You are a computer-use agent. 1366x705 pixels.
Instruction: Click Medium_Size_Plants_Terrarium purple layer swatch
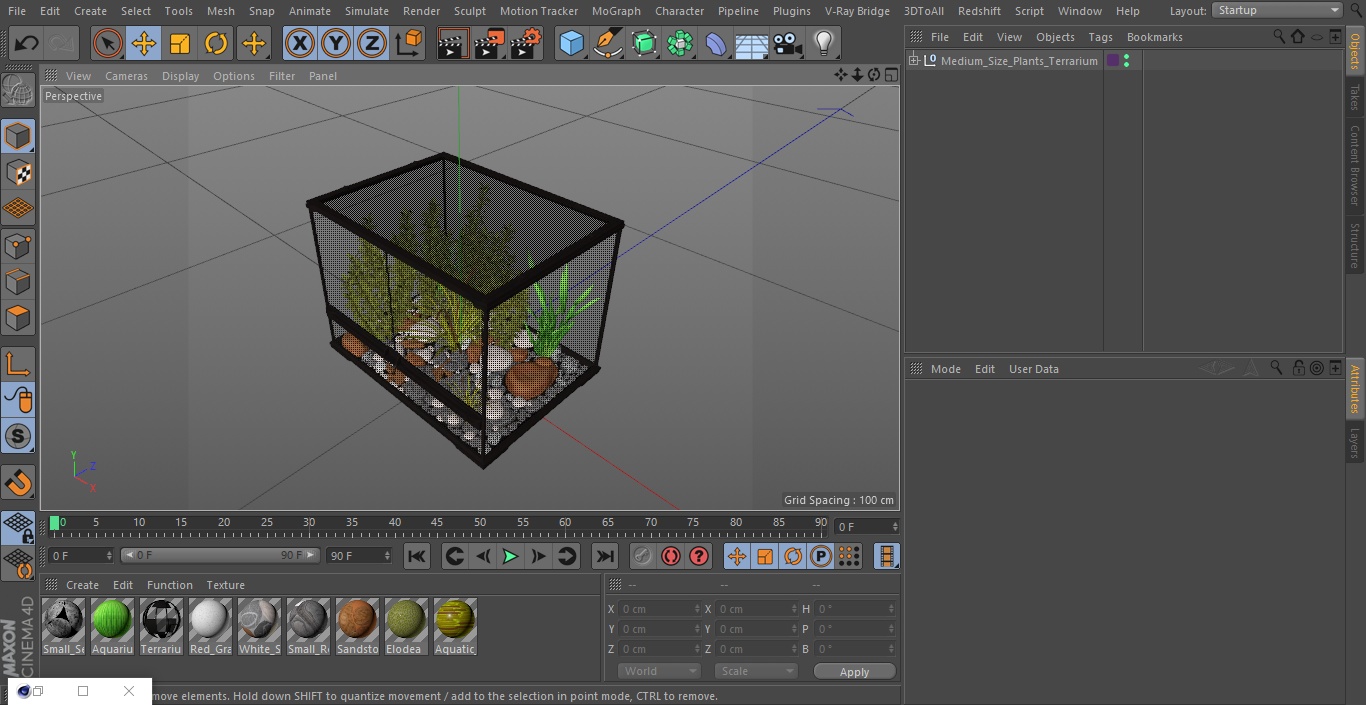point(1113,61)
